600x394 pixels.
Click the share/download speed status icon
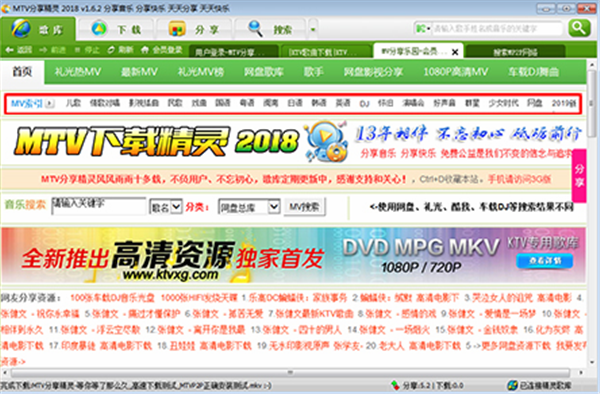(x=395, y=385)
